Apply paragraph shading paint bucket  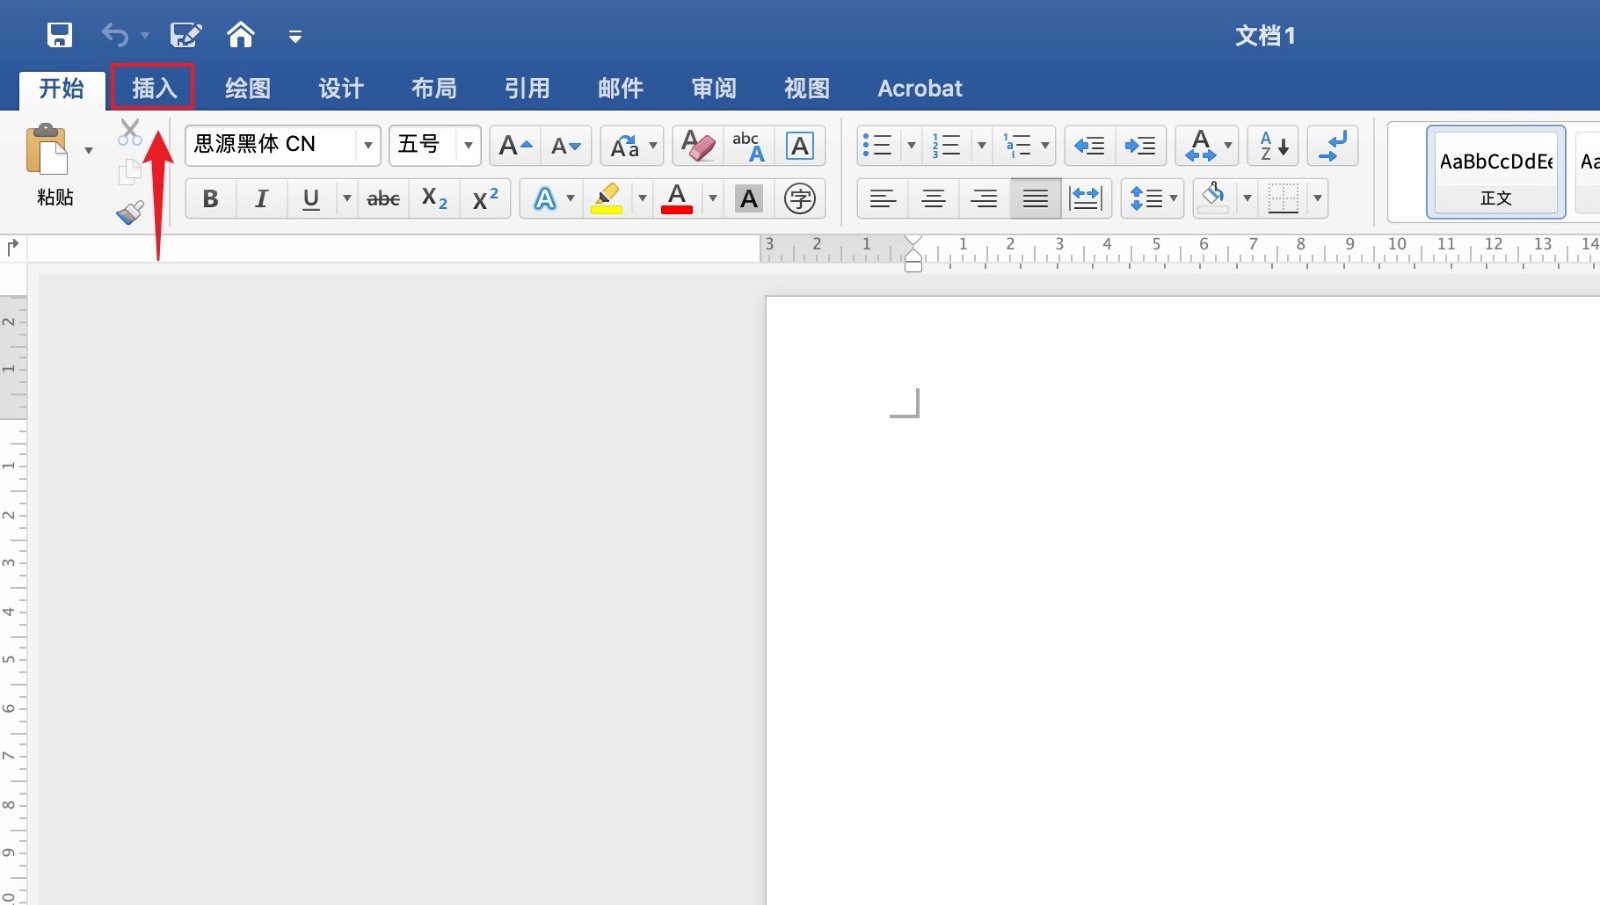click(1214, 199)
